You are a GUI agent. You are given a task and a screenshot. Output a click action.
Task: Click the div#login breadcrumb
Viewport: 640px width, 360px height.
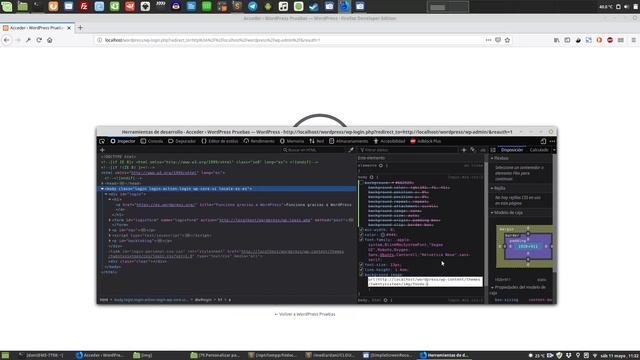click(x=203, y=300)
